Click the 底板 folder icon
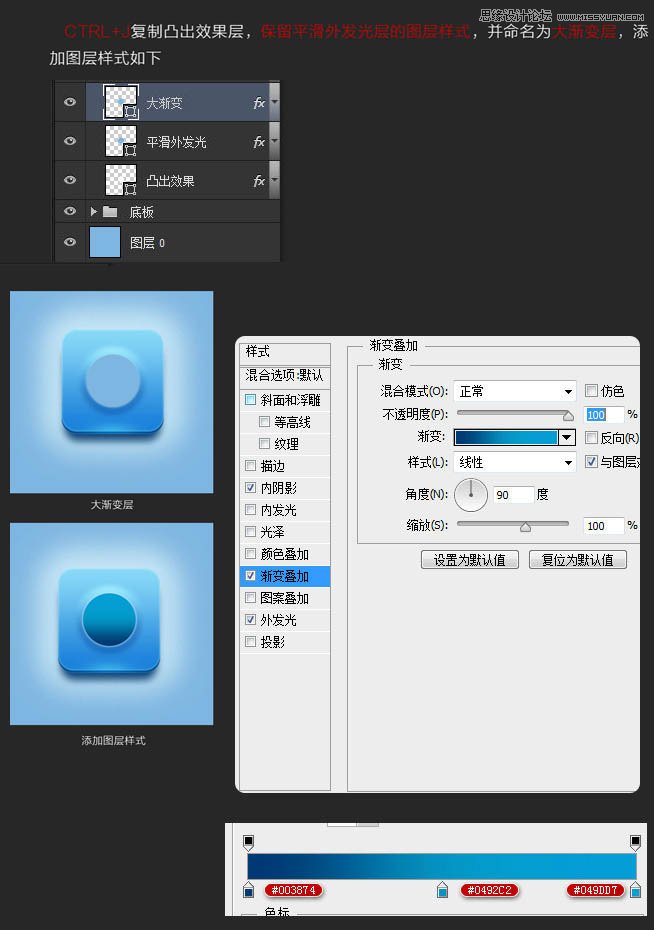This screenshot has width=654, height=930. point(110,212)
